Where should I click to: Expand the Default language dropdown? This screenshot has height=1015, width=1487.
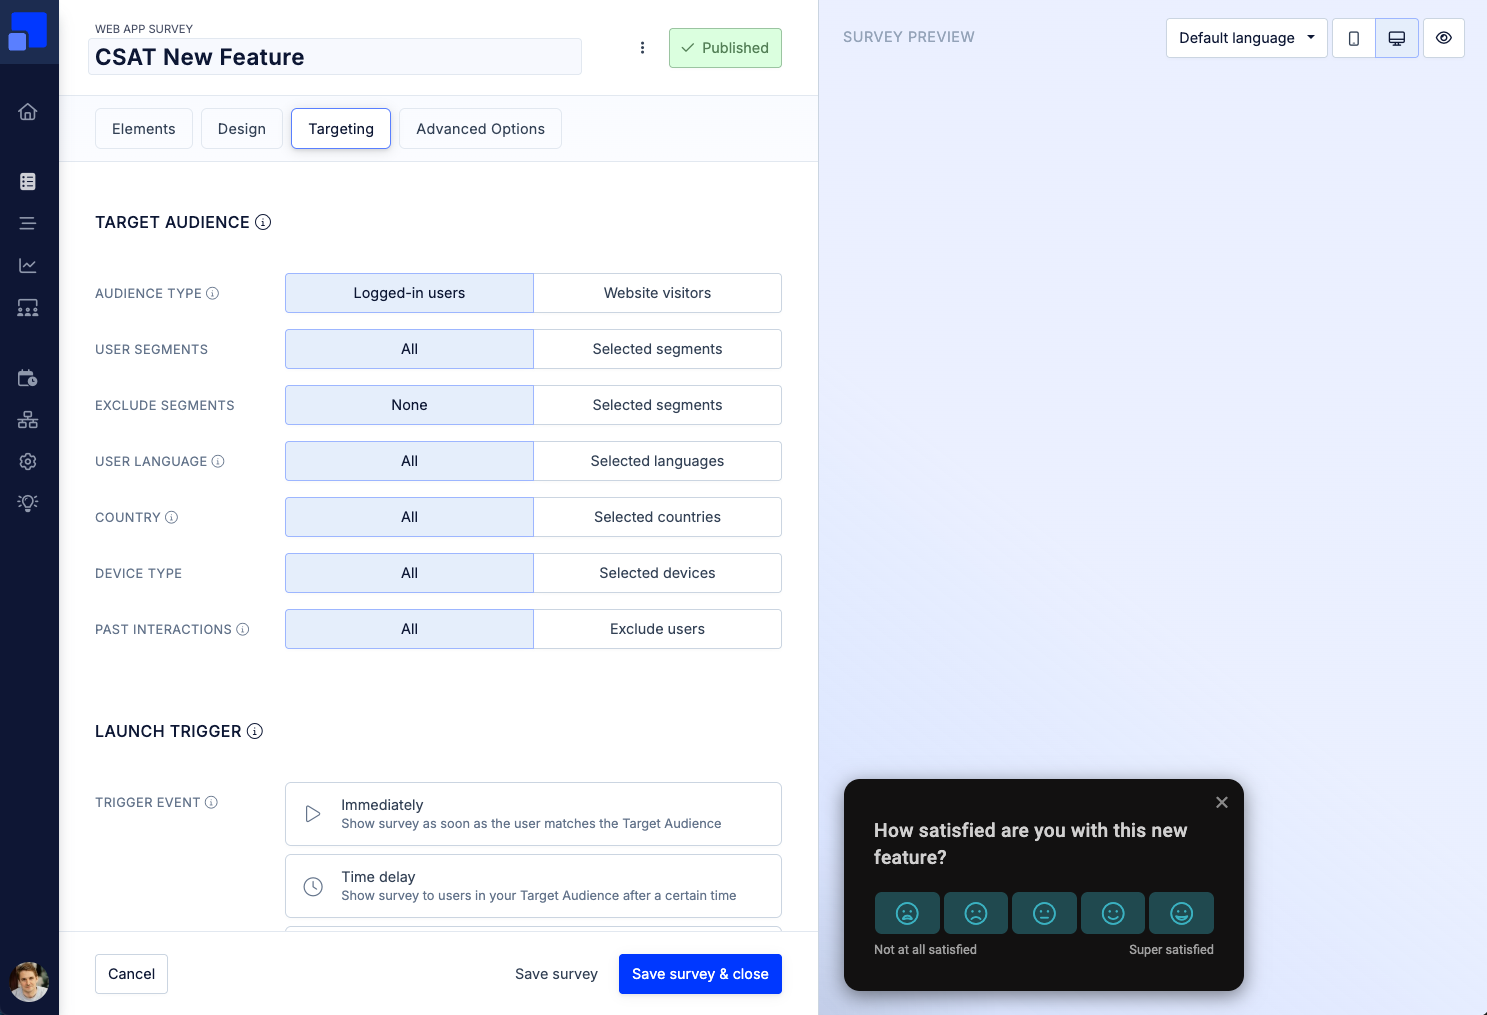(x=1246, y=38)
